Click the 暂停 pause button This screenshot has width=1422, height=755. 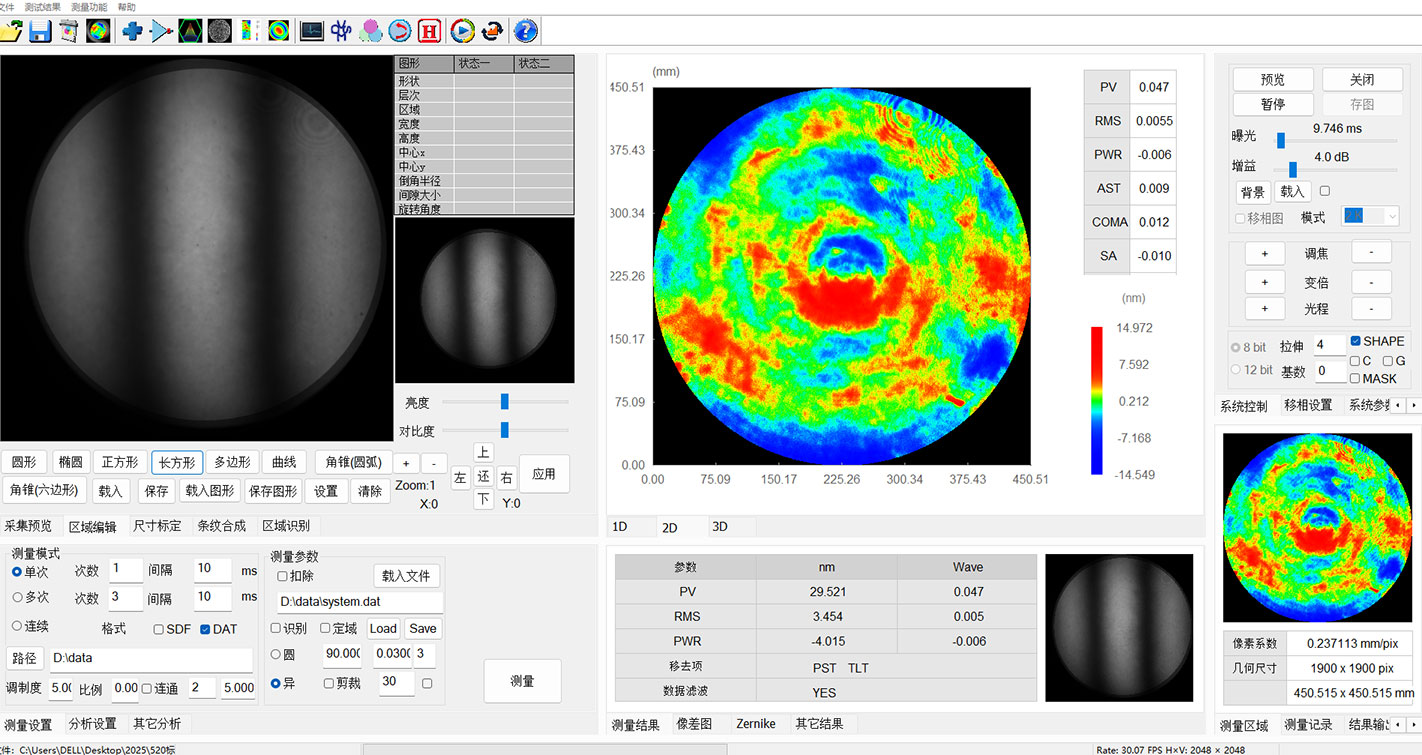(1272, 104)
